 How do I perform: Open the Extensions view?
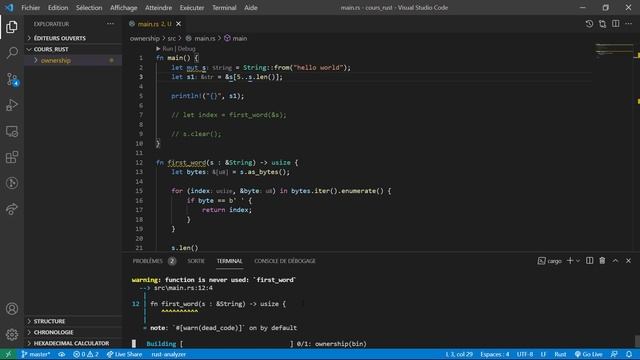click(x=12, y=158)
